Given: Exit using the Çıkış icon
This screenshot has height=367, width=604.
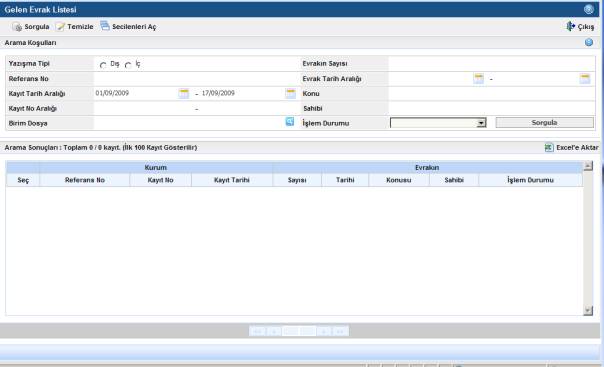Looking at the screenshot, I should [x=570, y=26].
